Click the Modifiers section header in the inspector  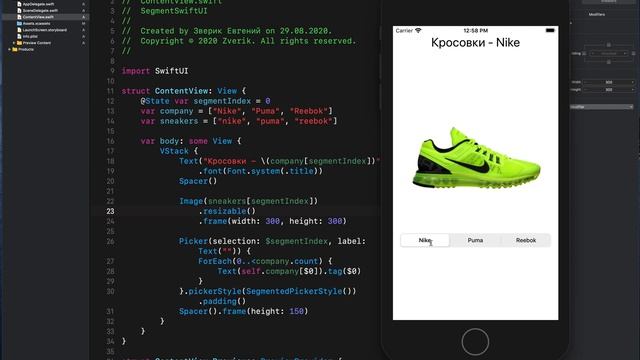click(597, 14)
